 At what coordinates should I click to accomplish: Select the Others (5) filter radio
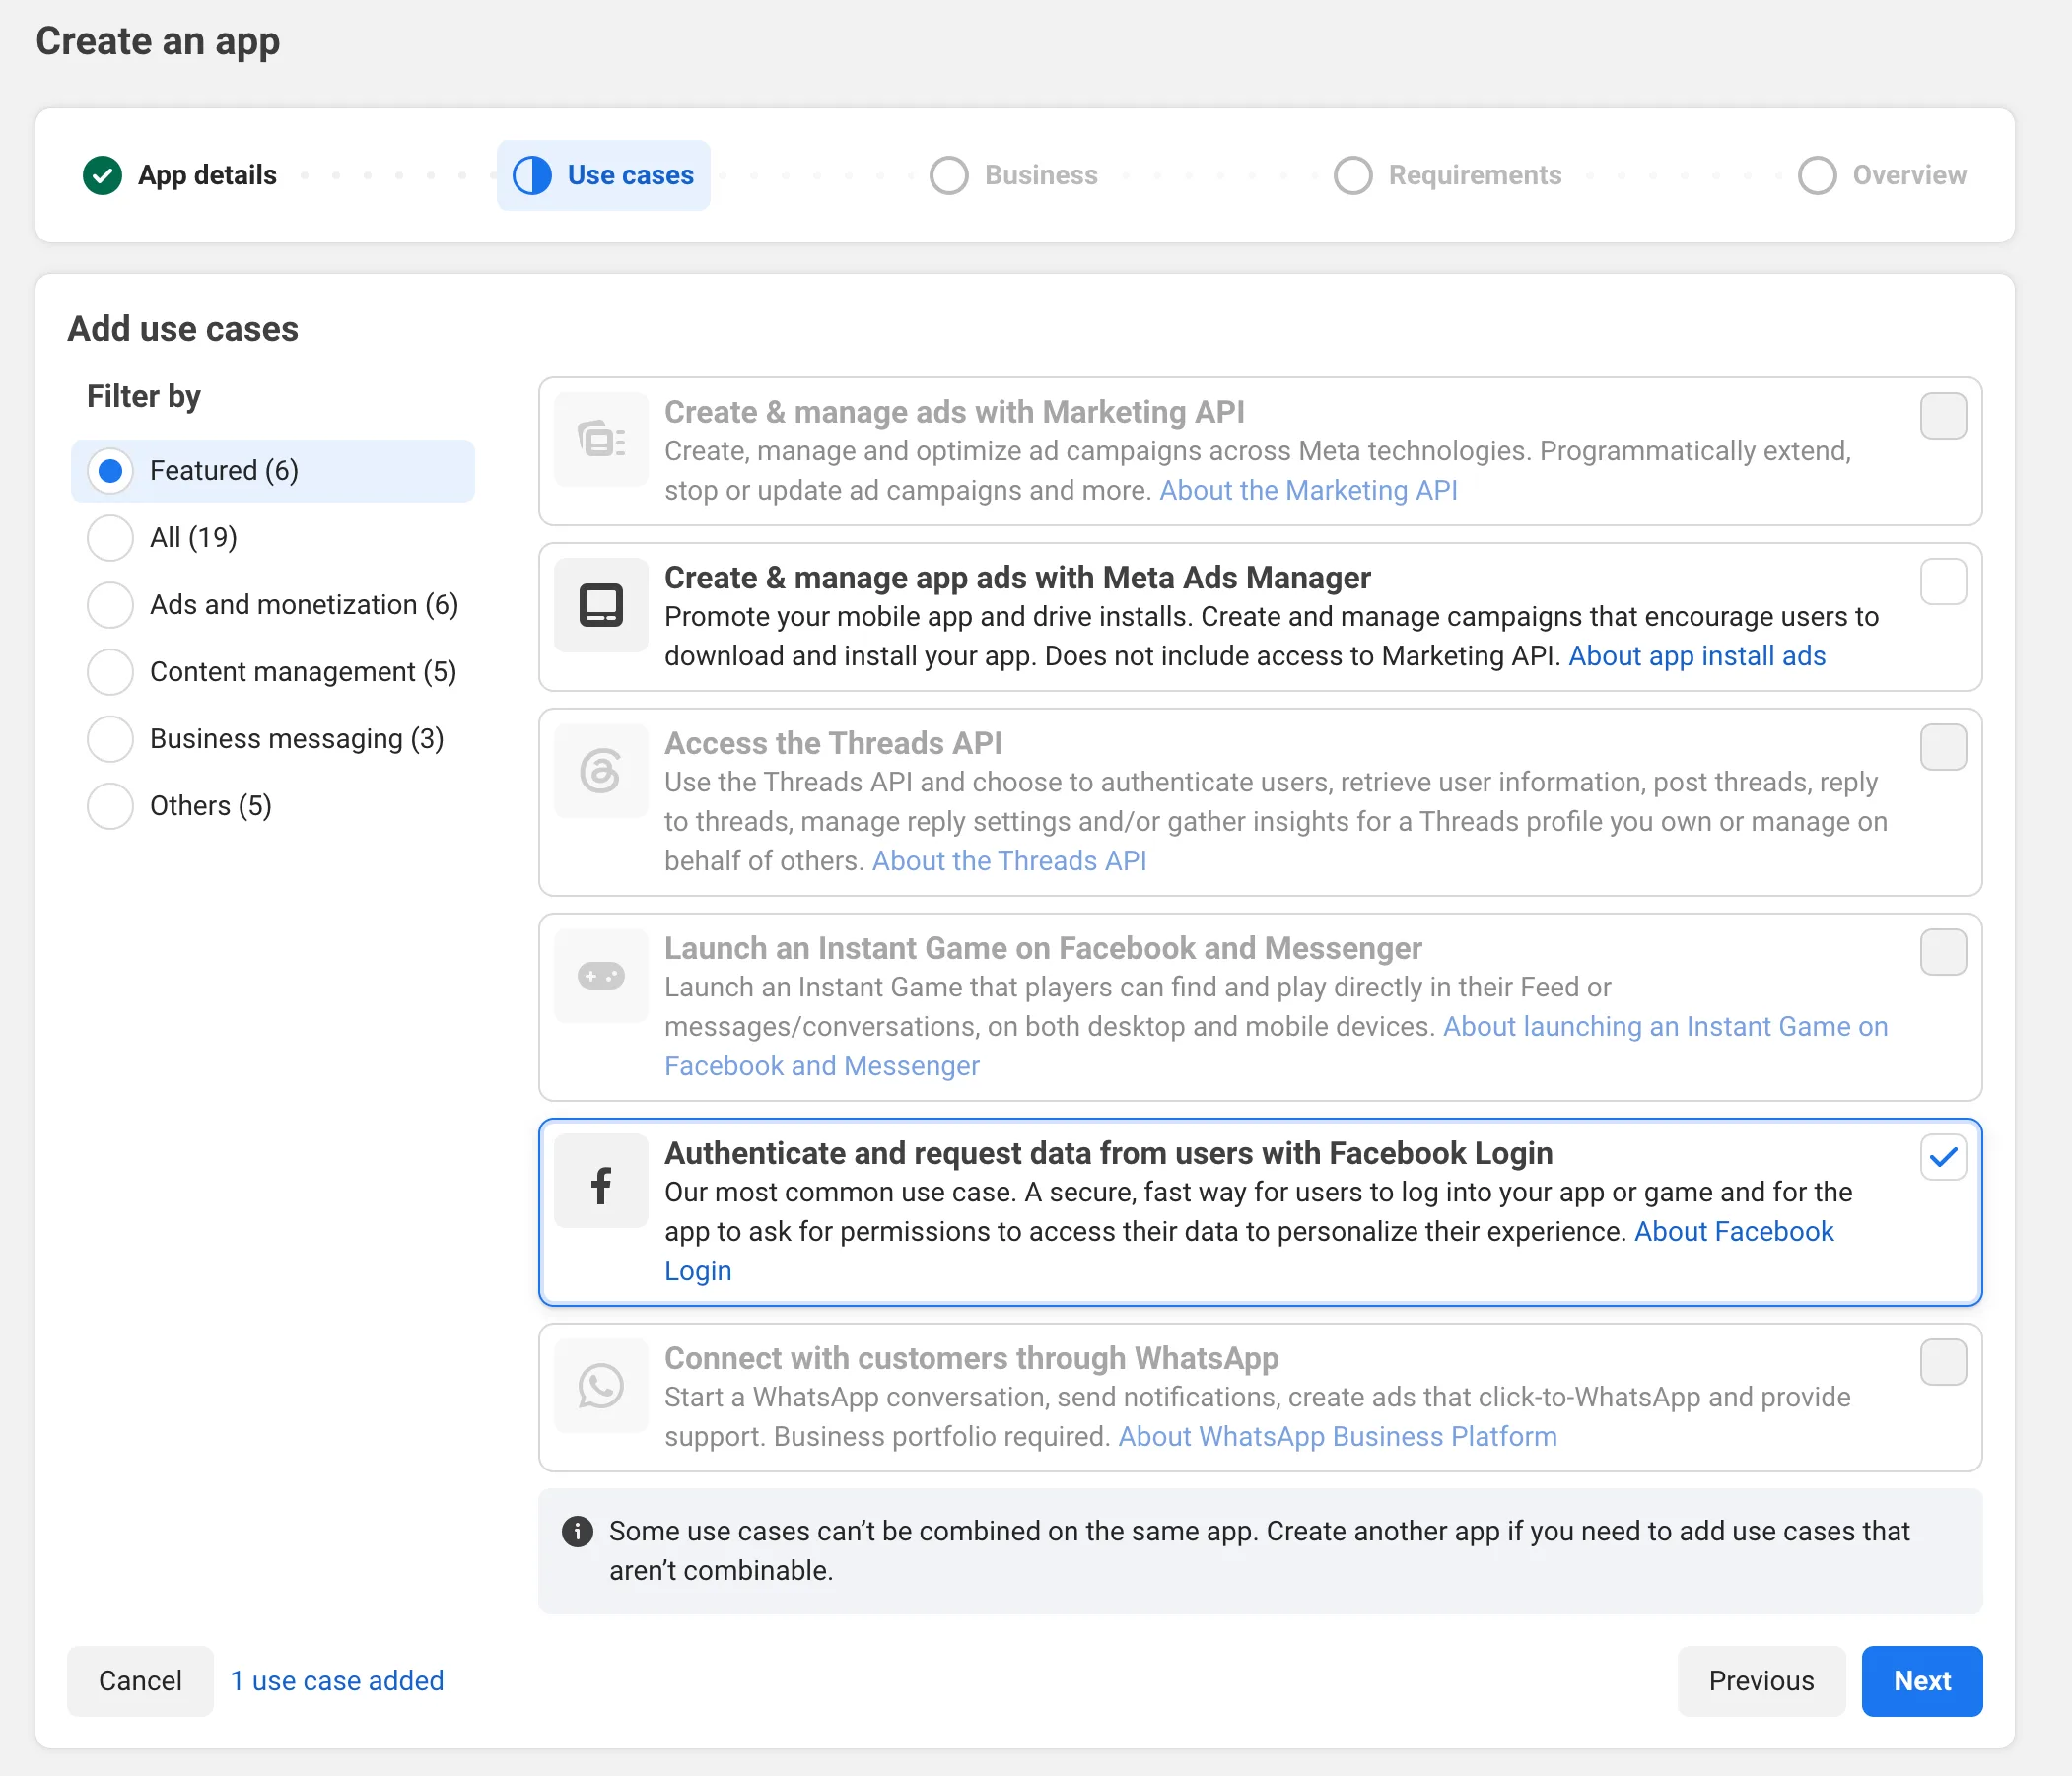110,806
